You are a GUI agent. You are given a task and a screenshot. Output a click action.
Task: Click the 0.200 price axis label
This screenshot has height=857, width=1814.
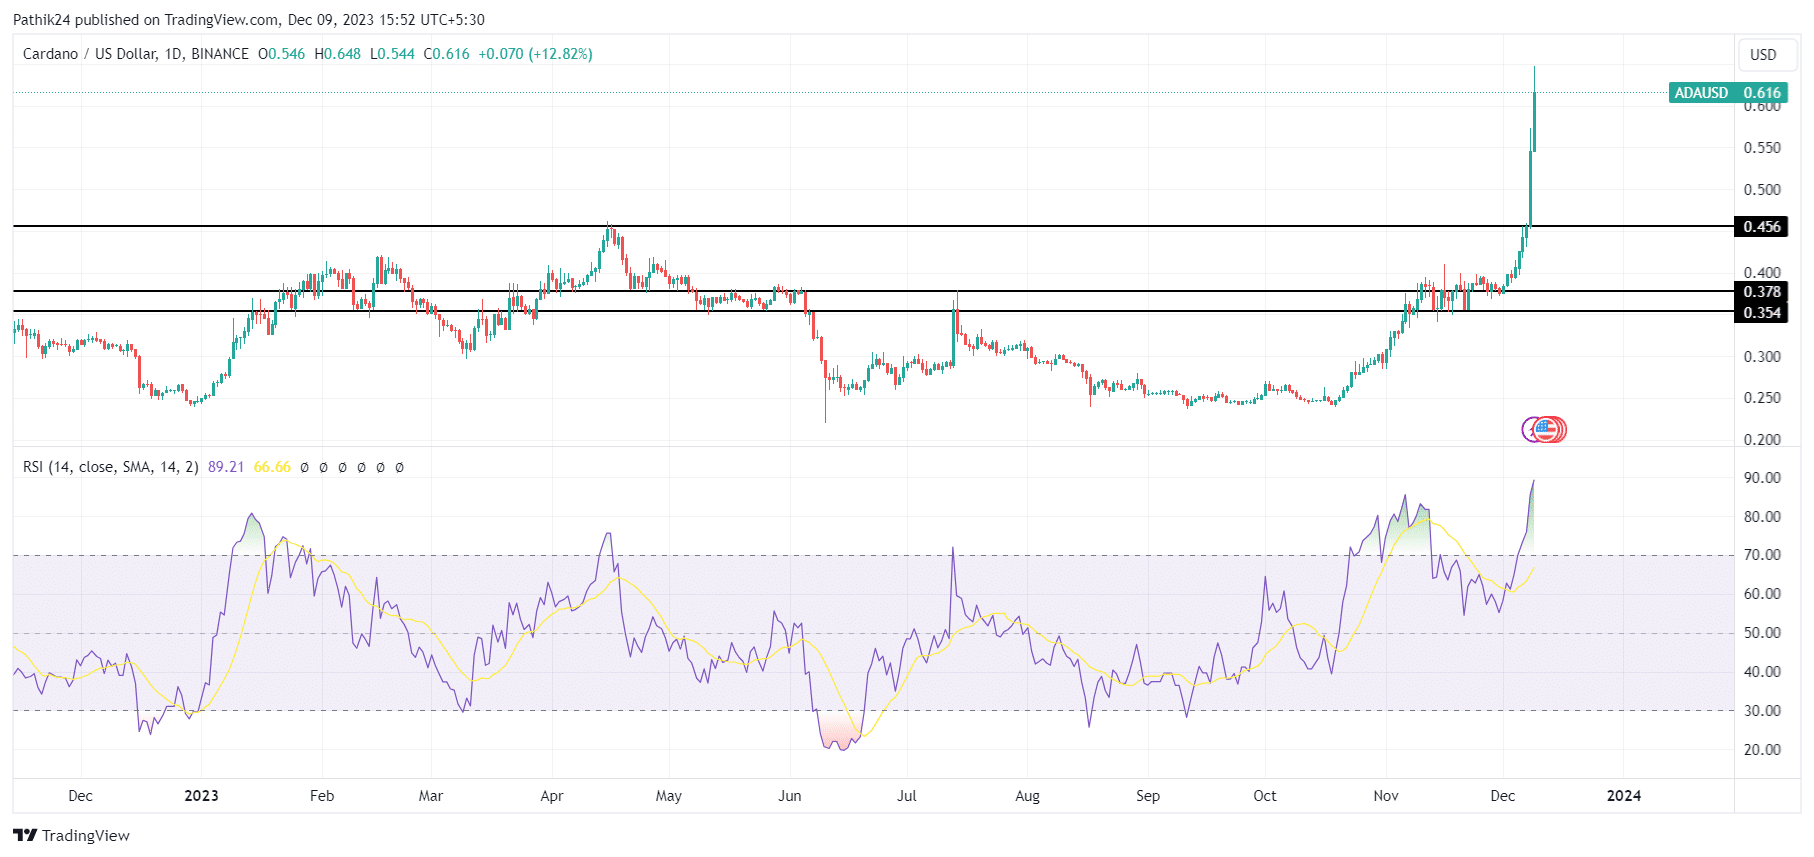click(1762, 440)
